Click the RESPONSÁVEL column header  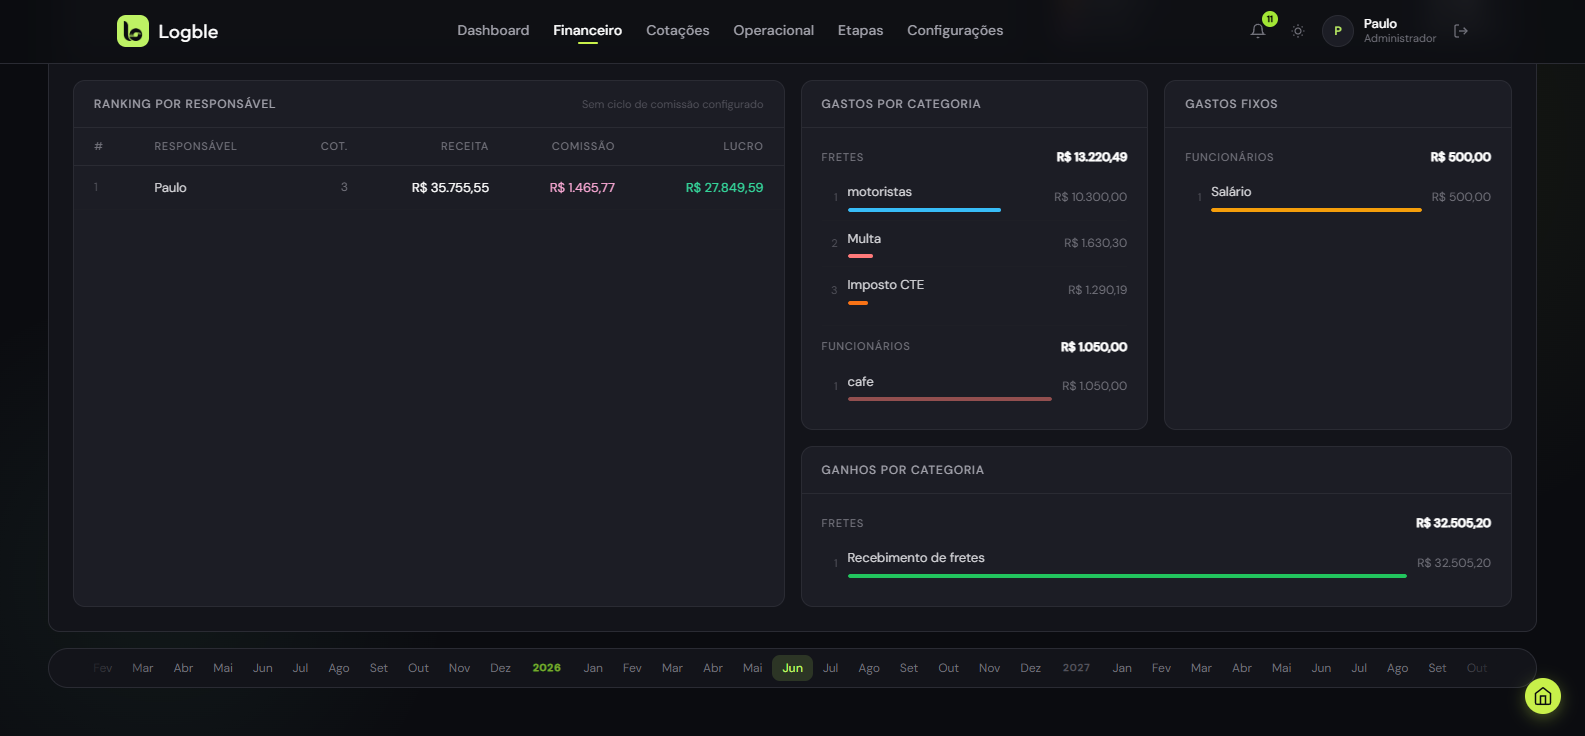pyautogui.click(x=196, y=146)
